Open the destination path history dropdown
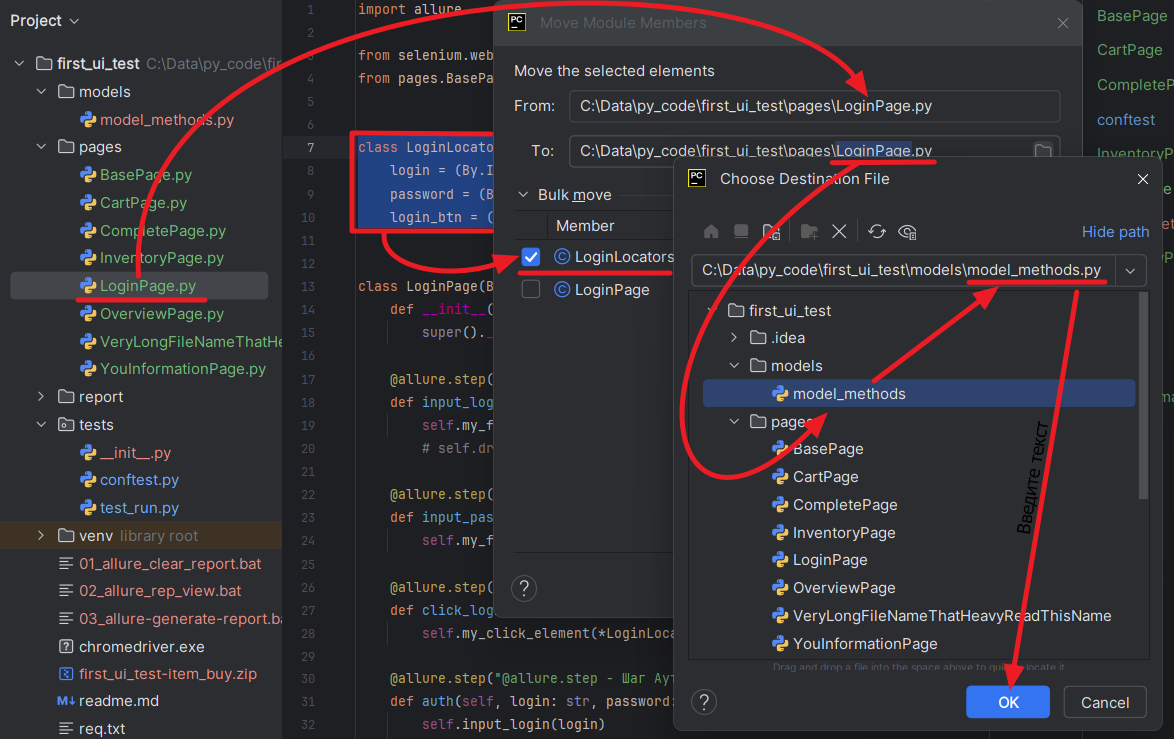The height and width of the screenshot is (739, 1174). (x=1131, y=270)
